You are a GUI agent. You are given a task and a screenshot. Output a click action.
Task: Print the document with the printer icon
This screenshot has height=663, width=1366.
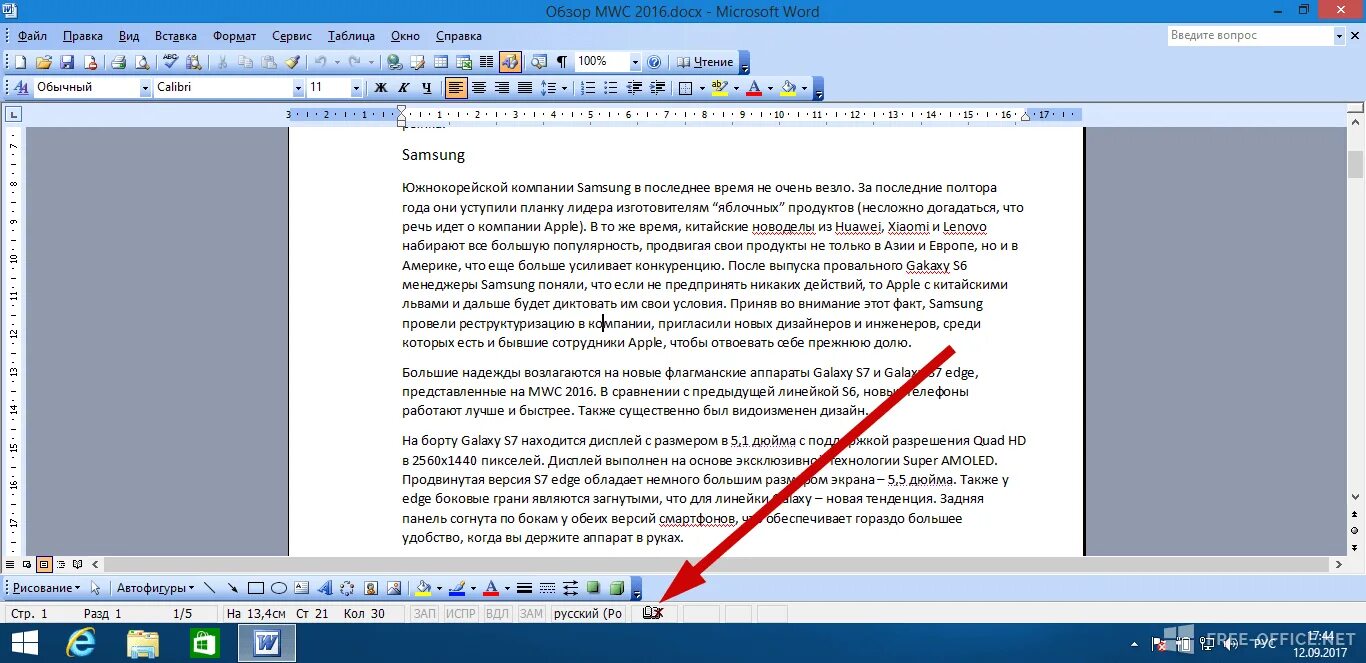(x=118, y=62)
